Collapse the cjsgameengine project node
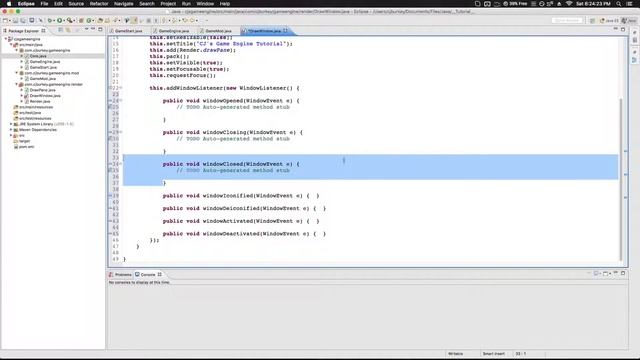Image resolution: width=640 pixels, height=360 pixels. [x=6, y=39]
